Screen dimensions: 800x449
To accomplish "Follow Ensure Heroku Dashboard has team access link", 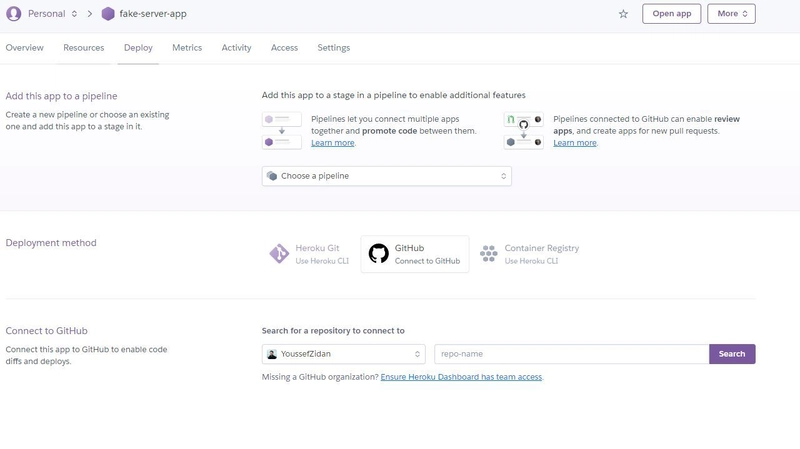I will pos(462,377).
